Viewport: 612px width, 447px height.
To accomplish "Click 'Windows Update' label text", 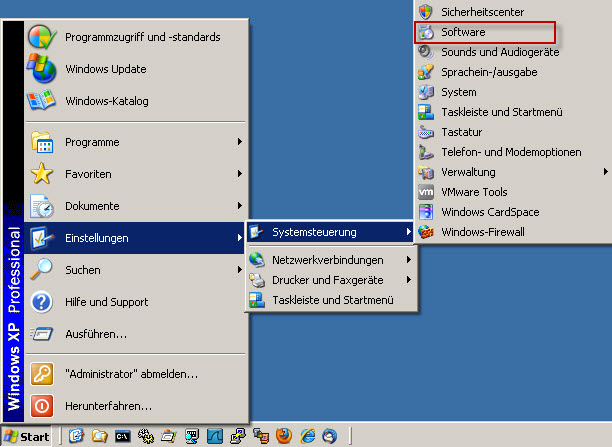I will click(106, 69).
